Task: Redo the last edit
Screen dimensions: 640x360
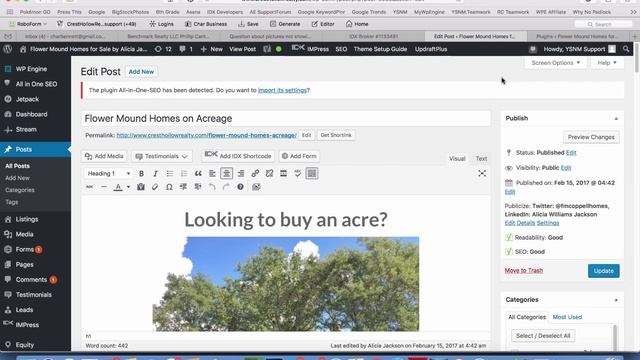Action: click(226, 187)
